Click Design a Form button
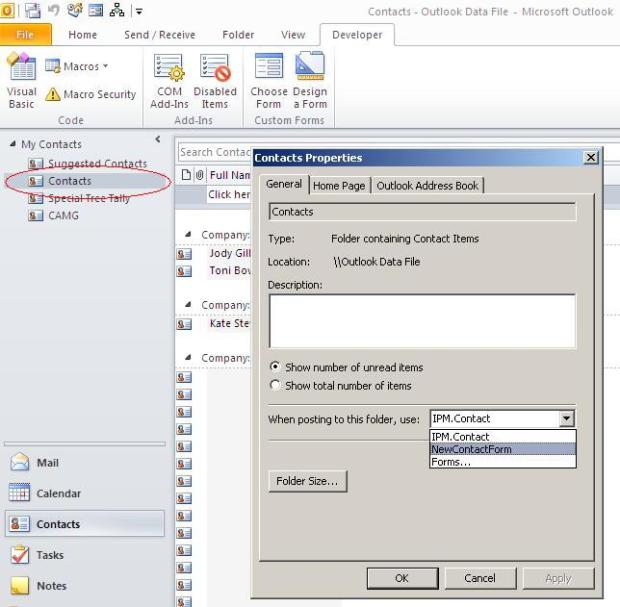Screen dimensions: 620x607 pos(310,81)
